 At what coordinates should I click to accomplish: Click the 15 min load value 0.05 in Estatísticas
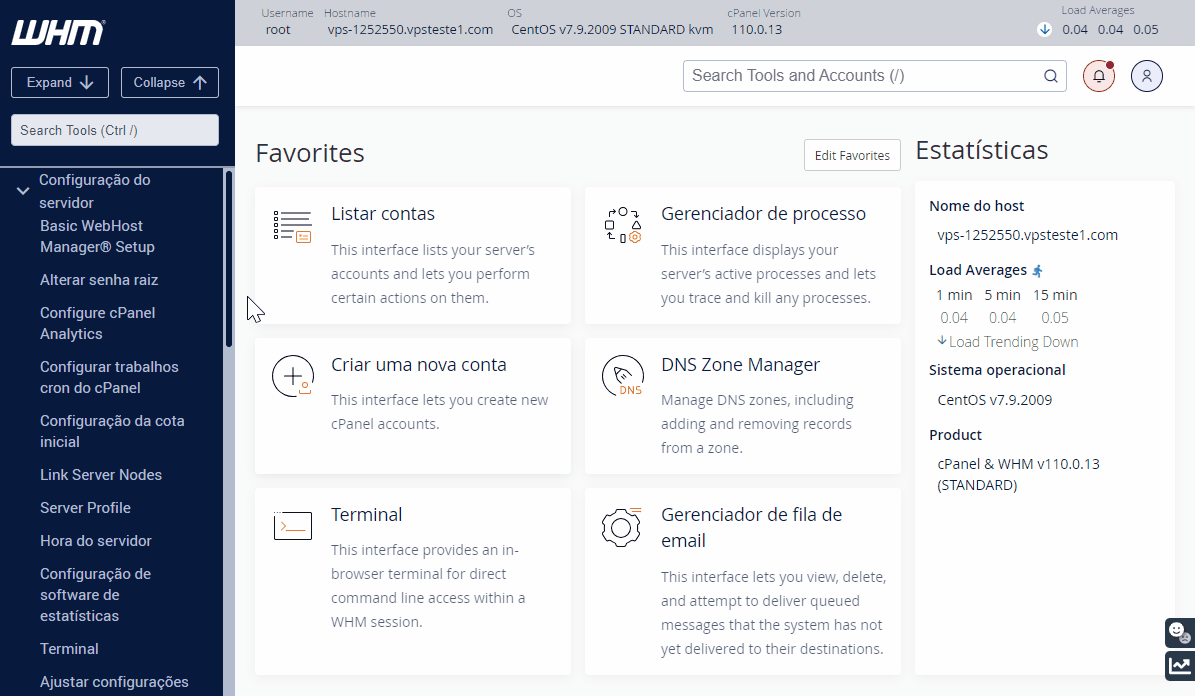coord(1055,318)
